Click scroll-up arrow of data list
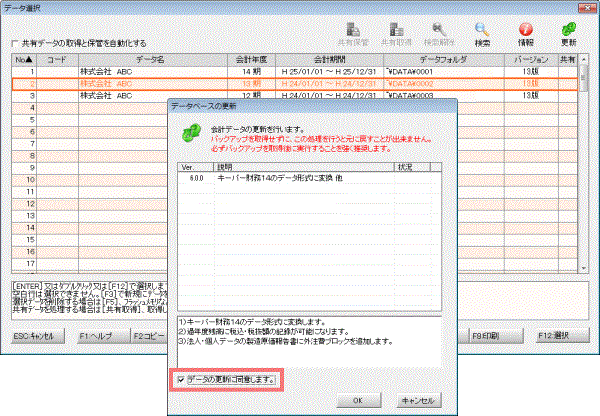This screenshot has height=416, width=600. (x=584, y=60)
